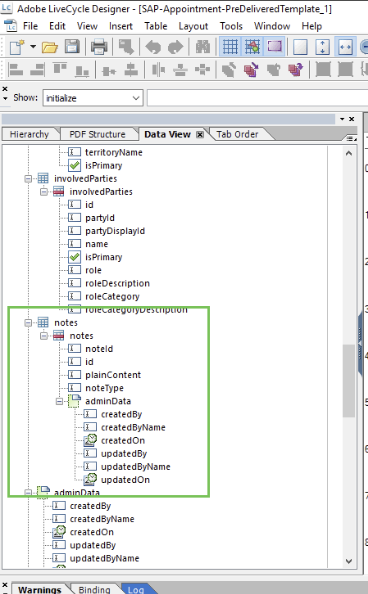Open the Warnings tab at bottom

tap(40, 589)
